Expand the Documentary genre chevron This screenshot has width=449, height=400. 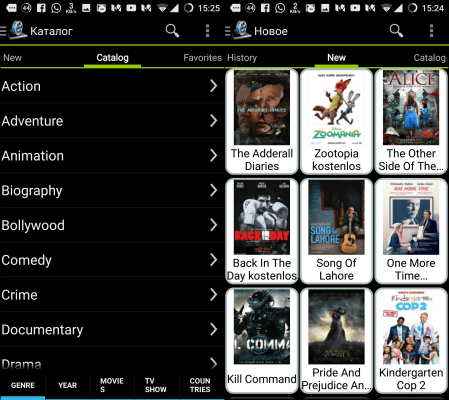214,329
